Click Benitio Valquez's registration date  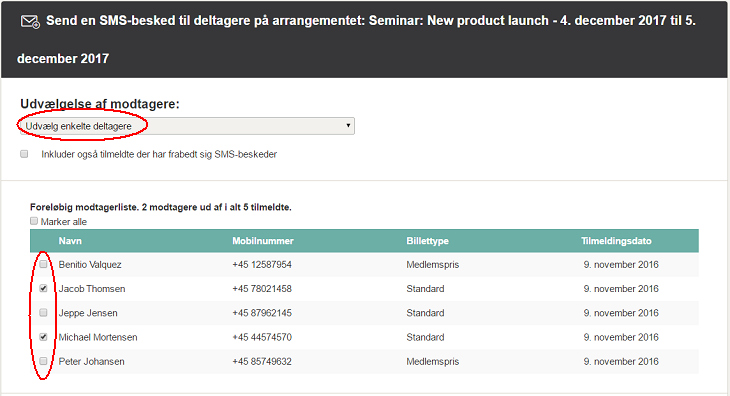point(621,264)
